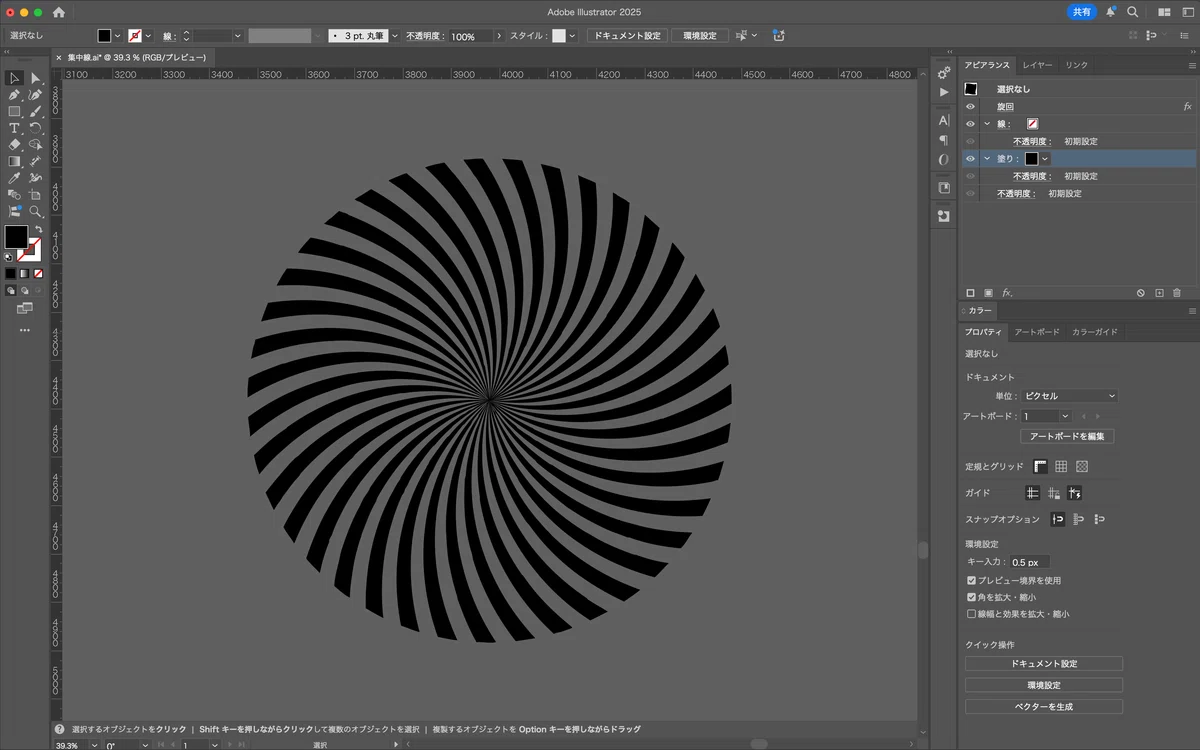Screen dimensions: 1200x750
Task: Click the Add New Effect fx button
Action: [x=1007, y=293]
